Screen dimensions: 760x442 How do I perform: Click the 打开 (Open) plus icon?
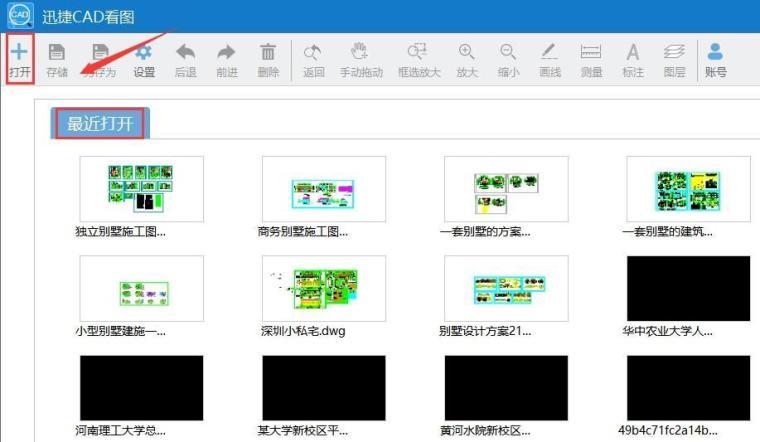pyautogui.click(x=19, y=52)
